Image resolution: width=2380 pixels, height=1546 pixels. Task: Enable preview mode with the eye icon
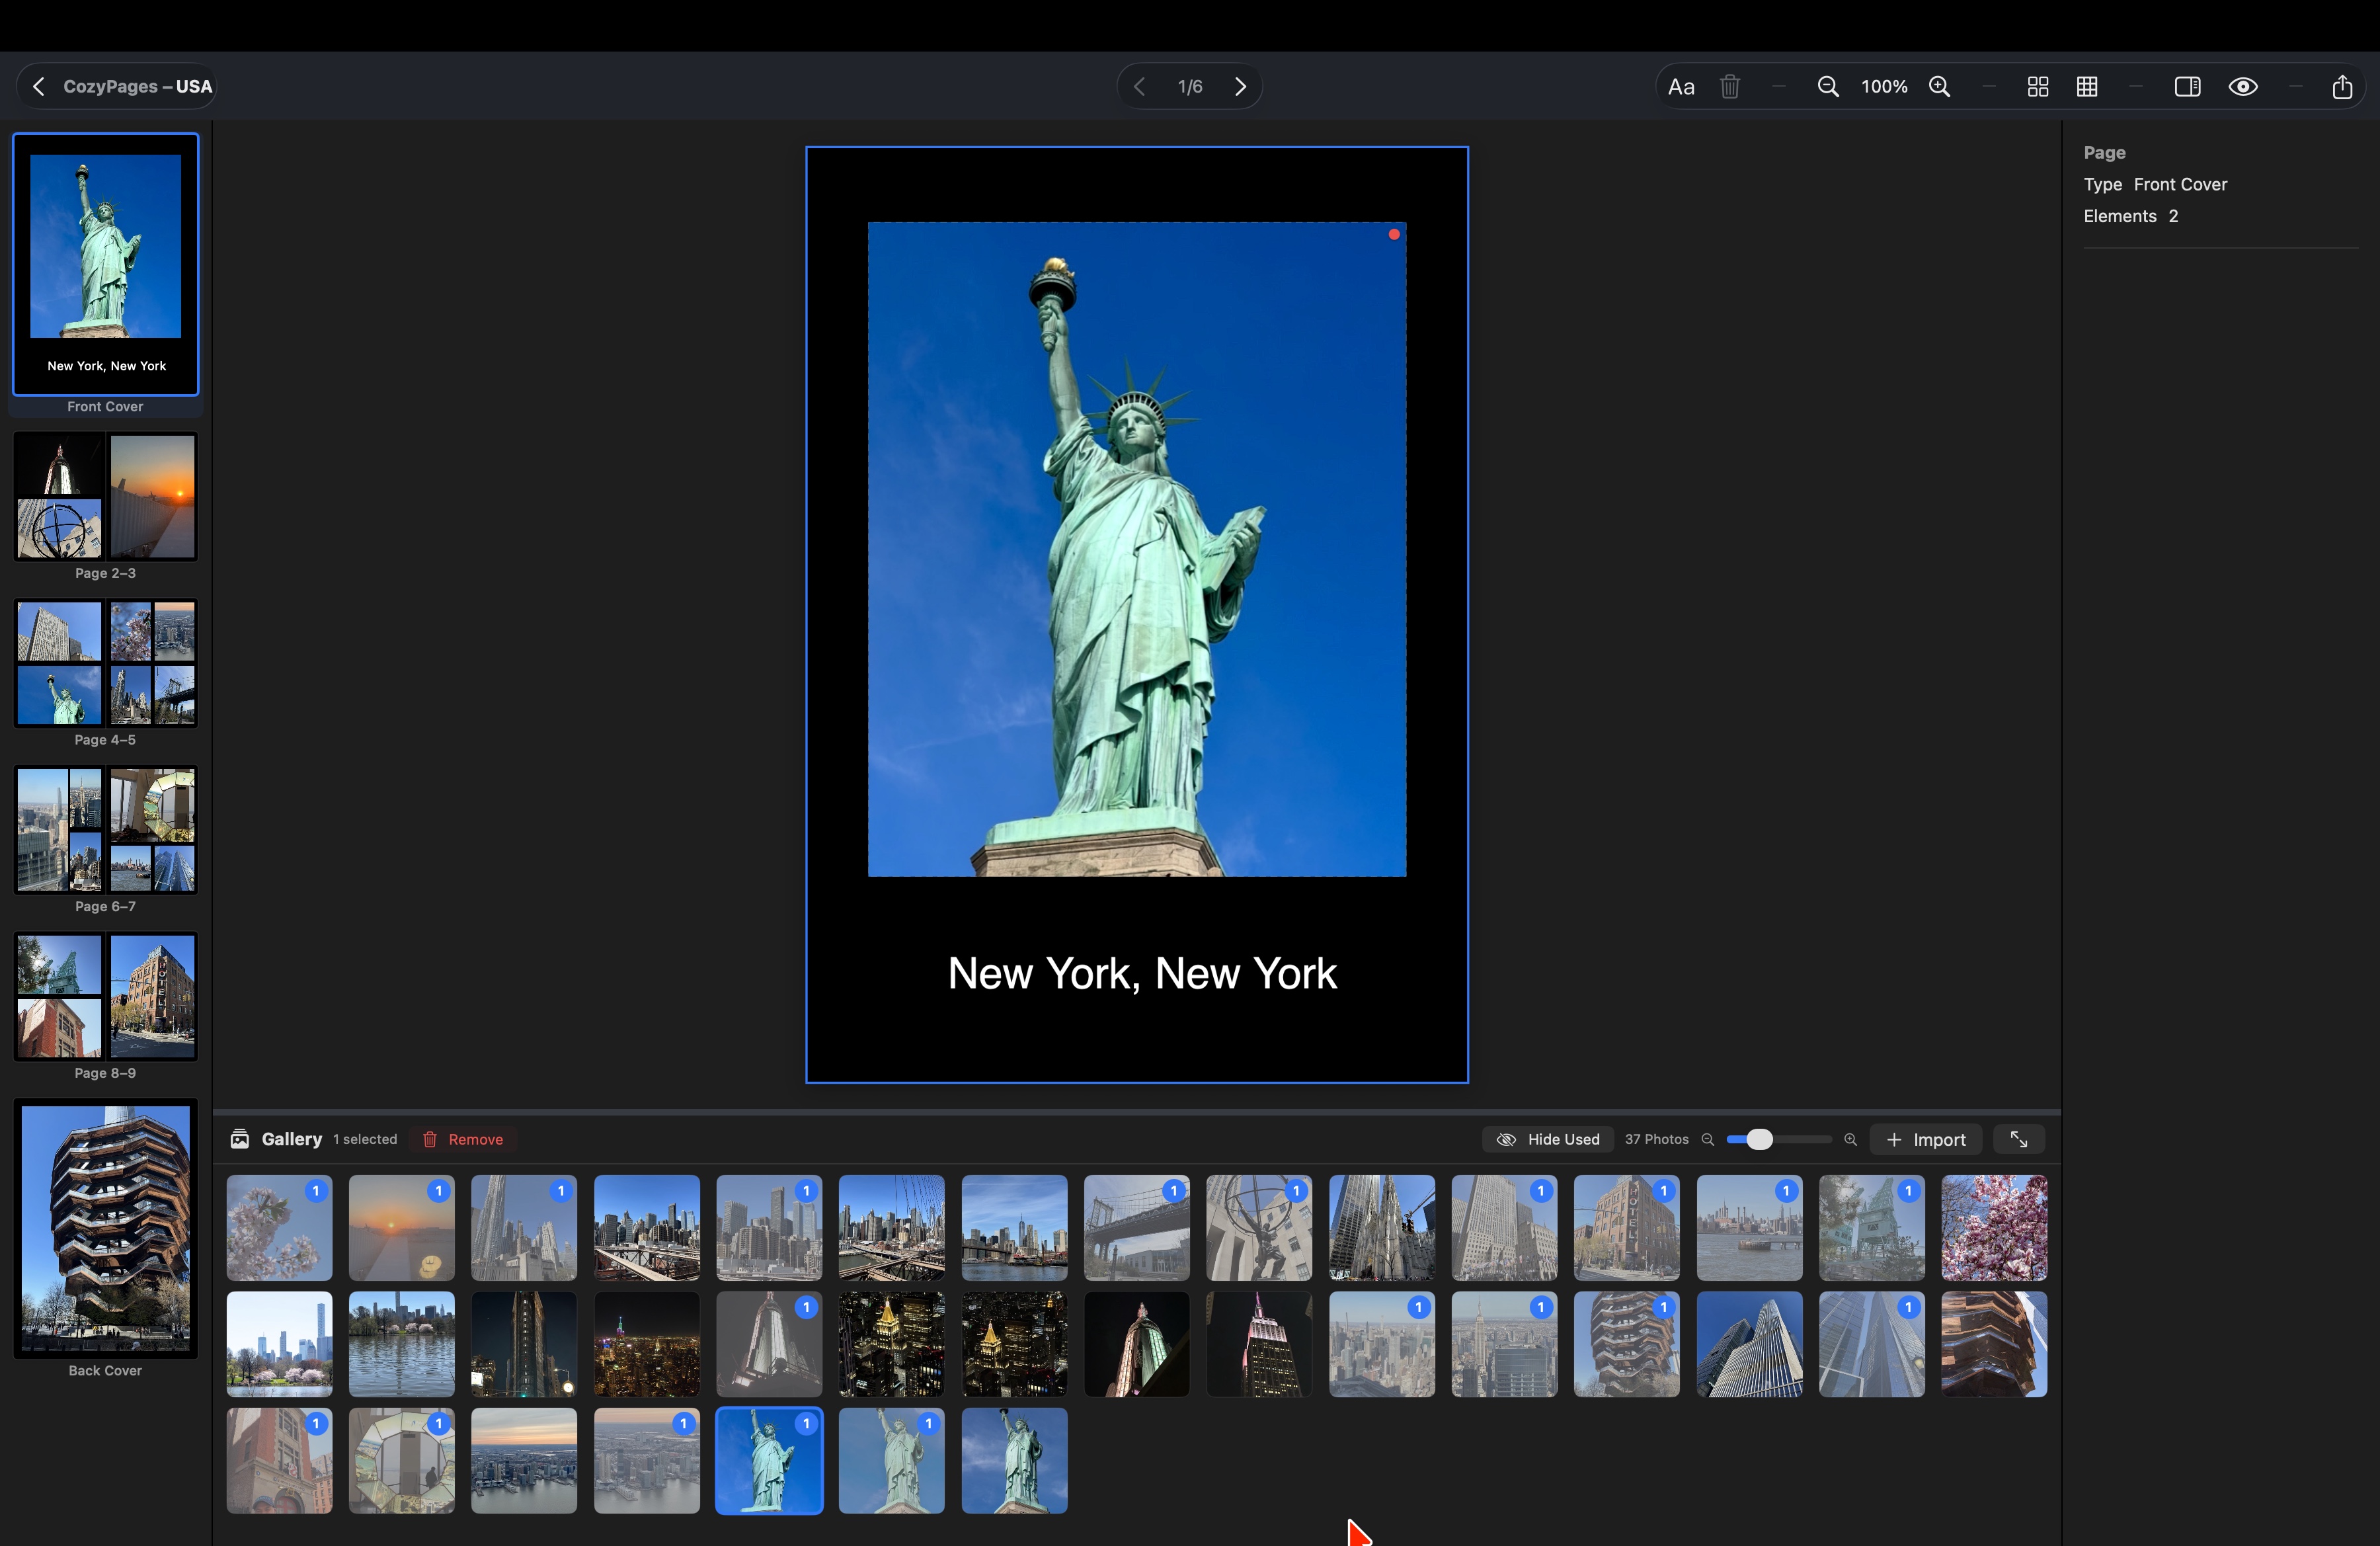pos(2244,86)
